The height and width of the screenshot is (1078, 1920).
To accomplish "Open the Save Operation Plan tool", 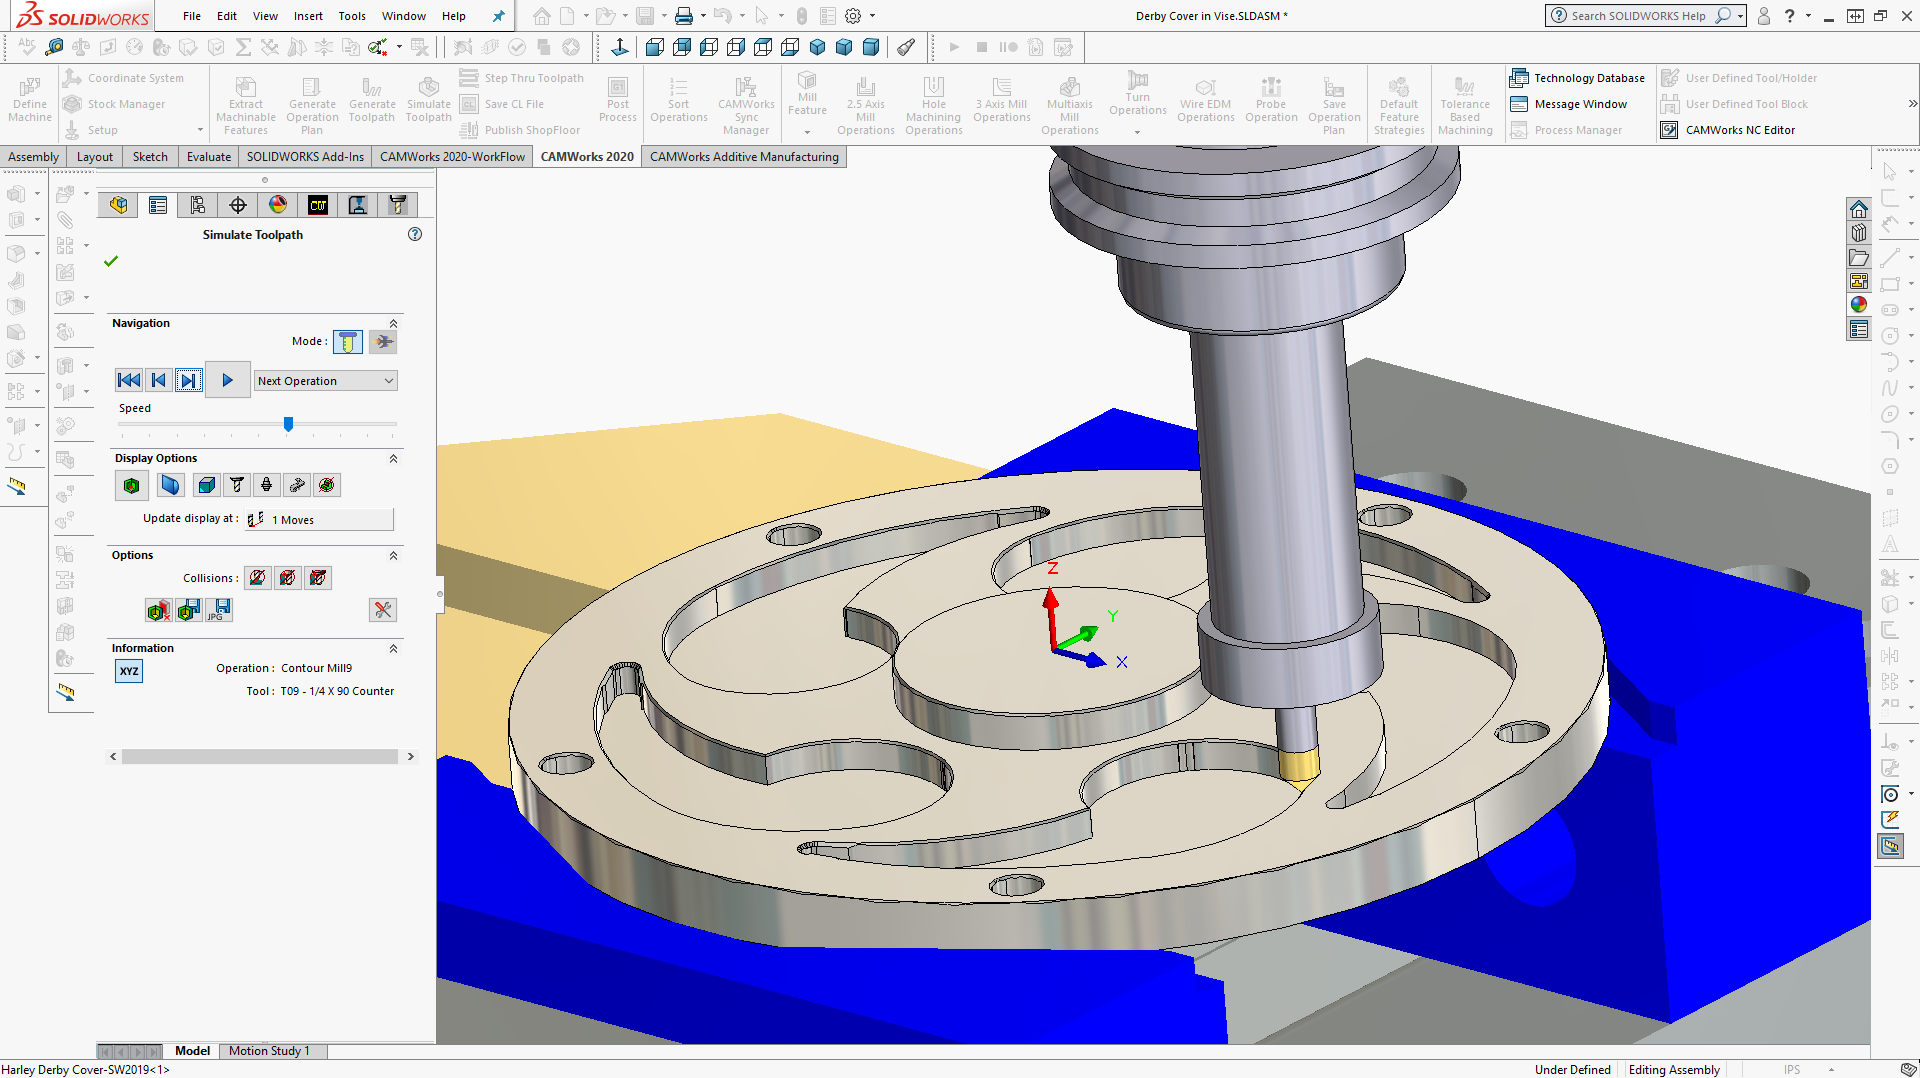I will point(1334,100).
